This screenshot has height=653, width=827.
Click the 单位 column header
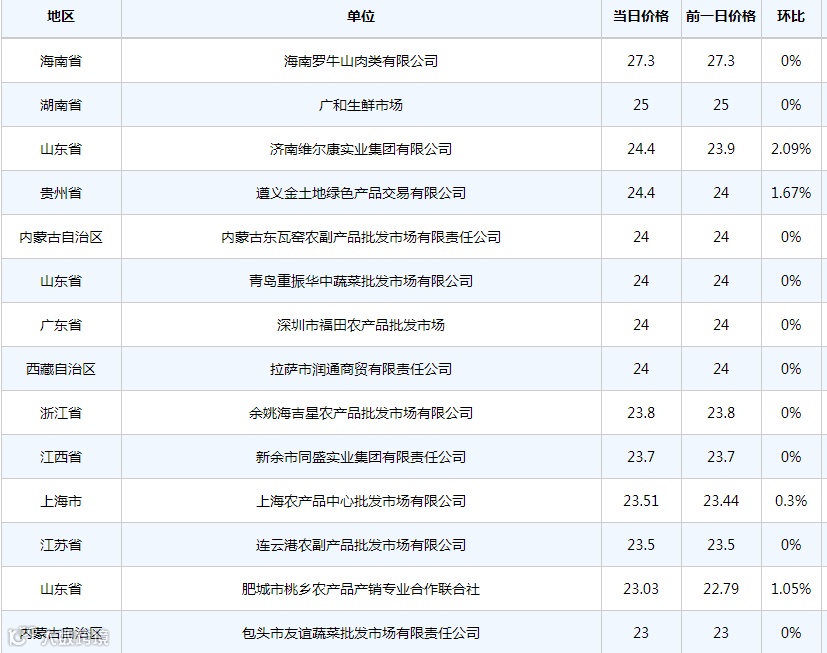(x=361, y=16)
